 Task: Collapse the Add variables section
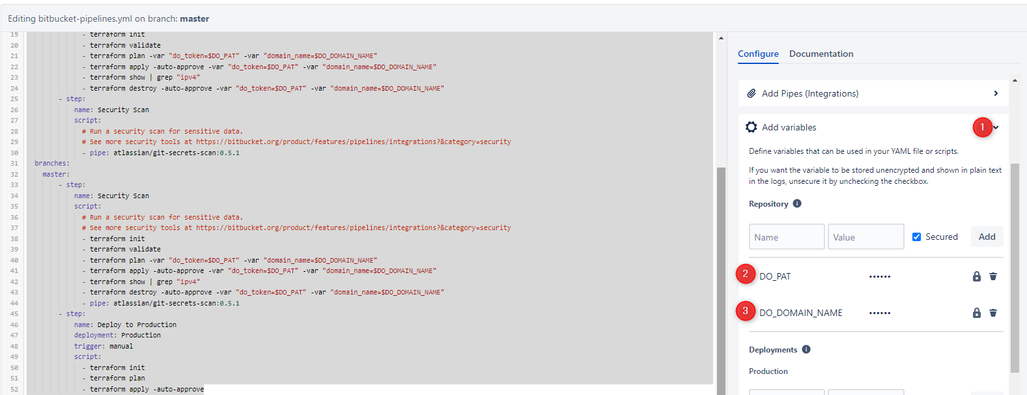(x=996, y=128)
